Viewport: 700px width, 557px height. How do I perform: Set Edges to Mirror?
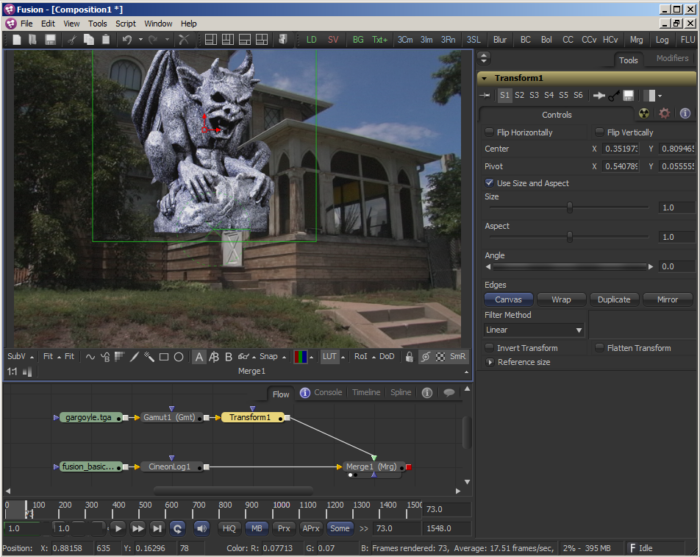point(667,299)
